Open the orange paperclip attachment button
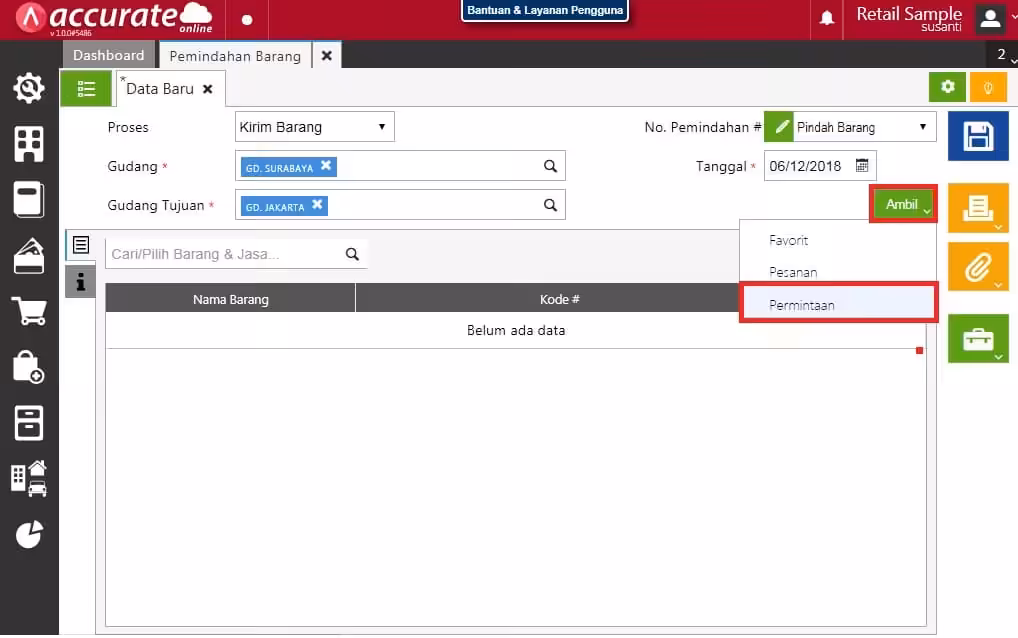The width and height of the screenshot is (1018, 638). point(978,267)
